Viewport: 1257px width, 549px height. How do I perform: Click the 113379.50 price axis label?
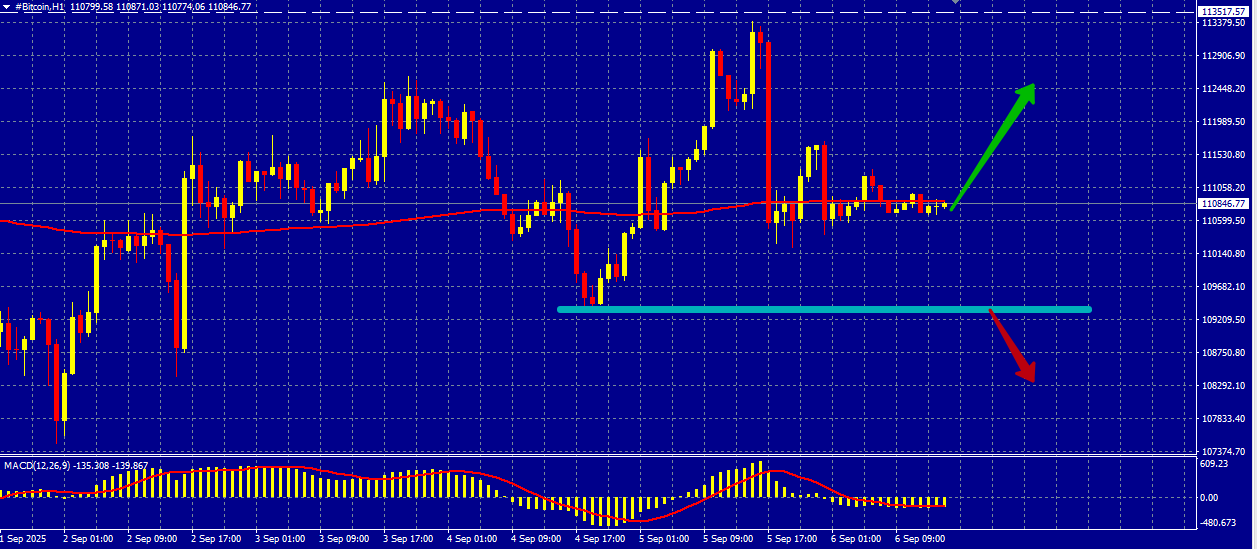(x=1223, y=23)
